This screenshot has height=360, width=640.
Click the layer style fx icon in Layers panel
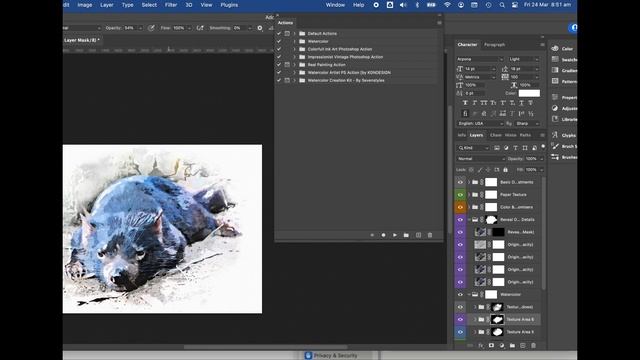coord(481,345)
